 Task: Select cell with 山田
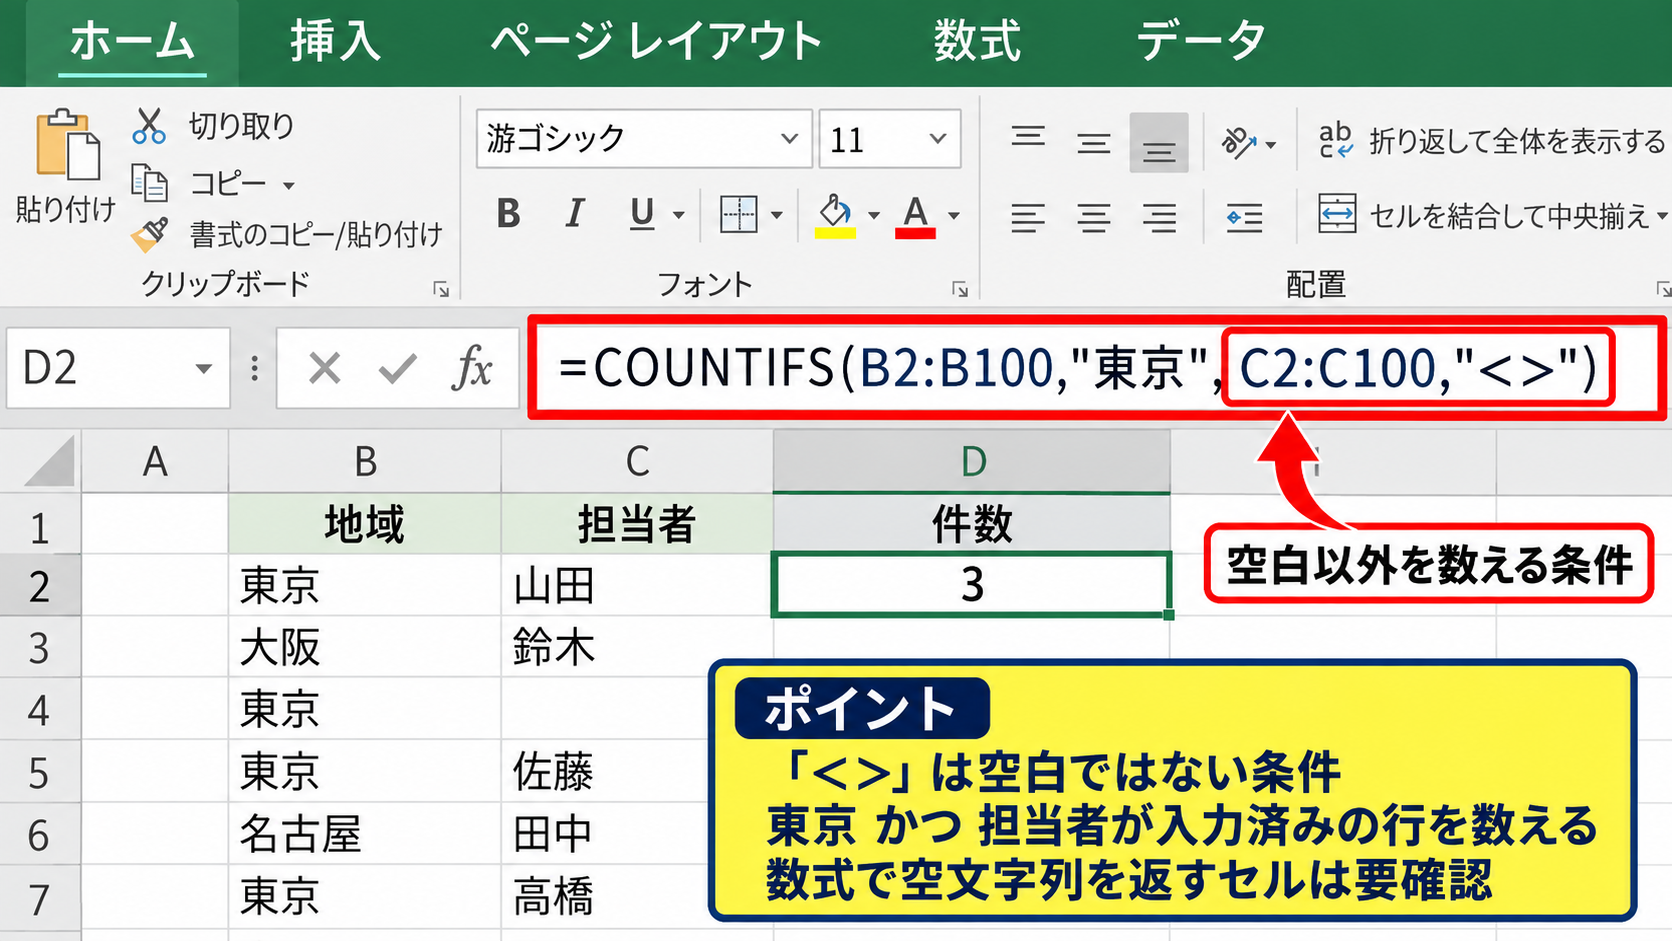pos(637,585)
